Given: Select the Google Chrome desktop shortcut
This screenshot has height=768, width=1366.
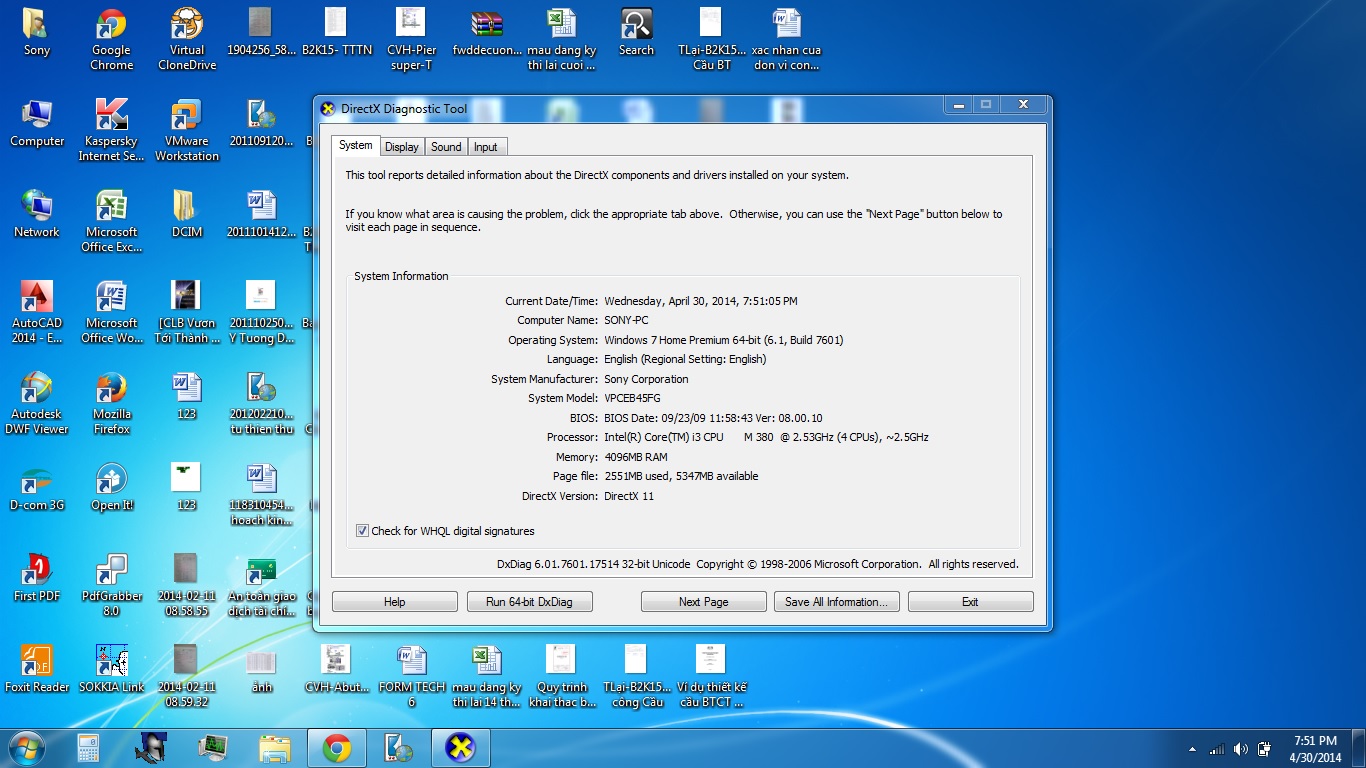Looking at the screenshot, I should 112,40.
